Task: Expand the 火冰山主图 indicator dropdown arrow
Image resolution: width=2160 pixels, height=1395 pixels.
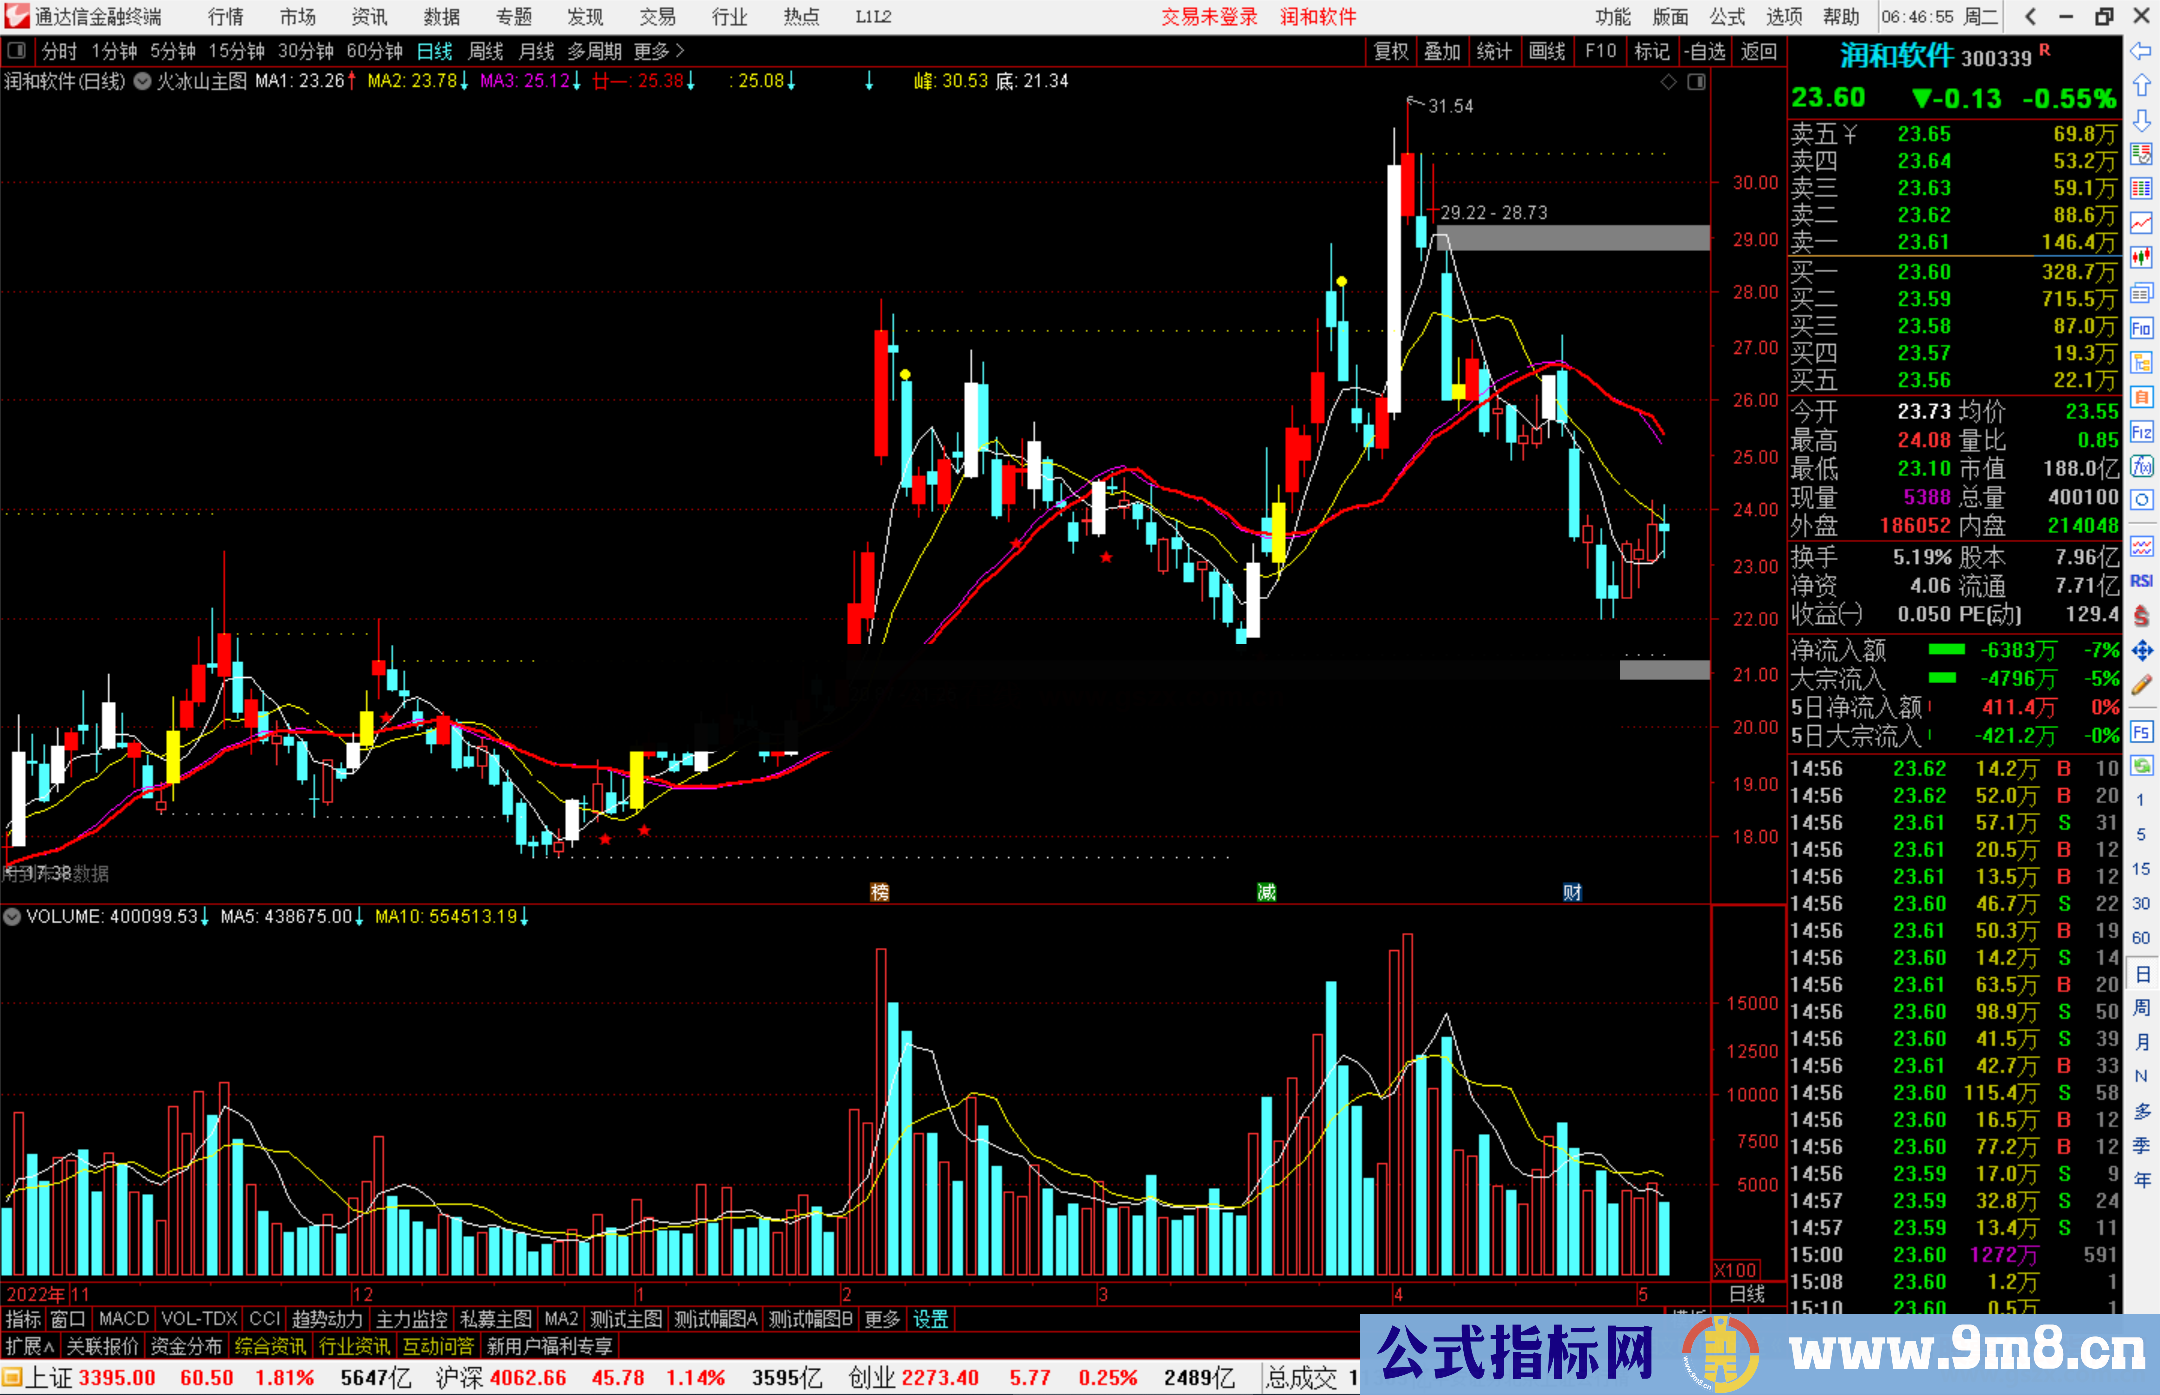Action: pyautogui.click(x=143, y=81)
